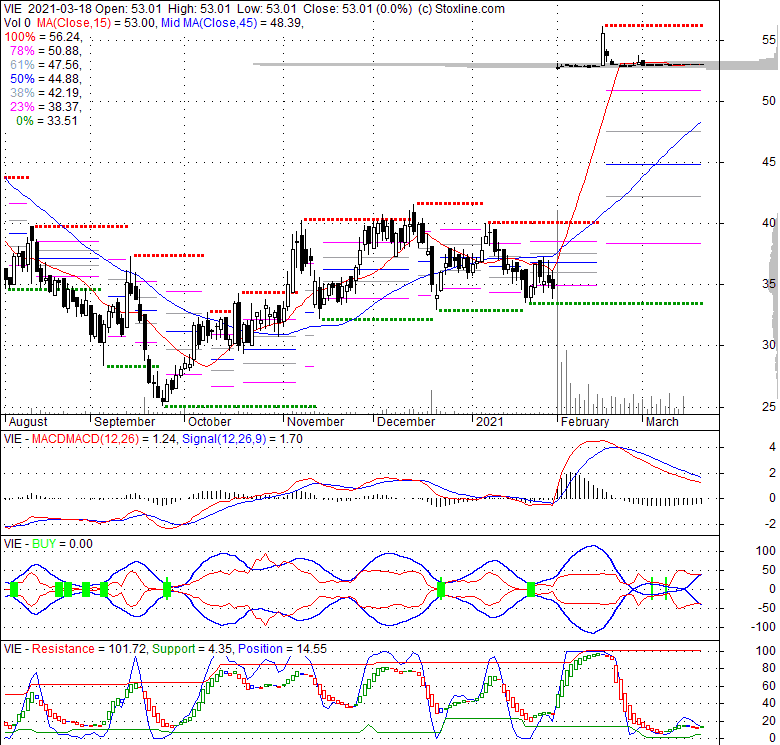Viewport: 780px width, 745px height.
Task: Select the '23% = 38.37' level text
Action: click(x=45, y=106)
